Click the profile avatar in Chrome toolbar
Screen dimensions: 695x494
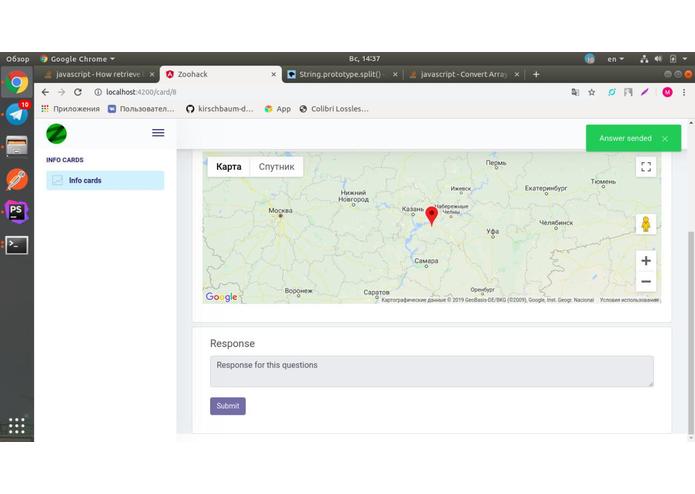(668, 92)
